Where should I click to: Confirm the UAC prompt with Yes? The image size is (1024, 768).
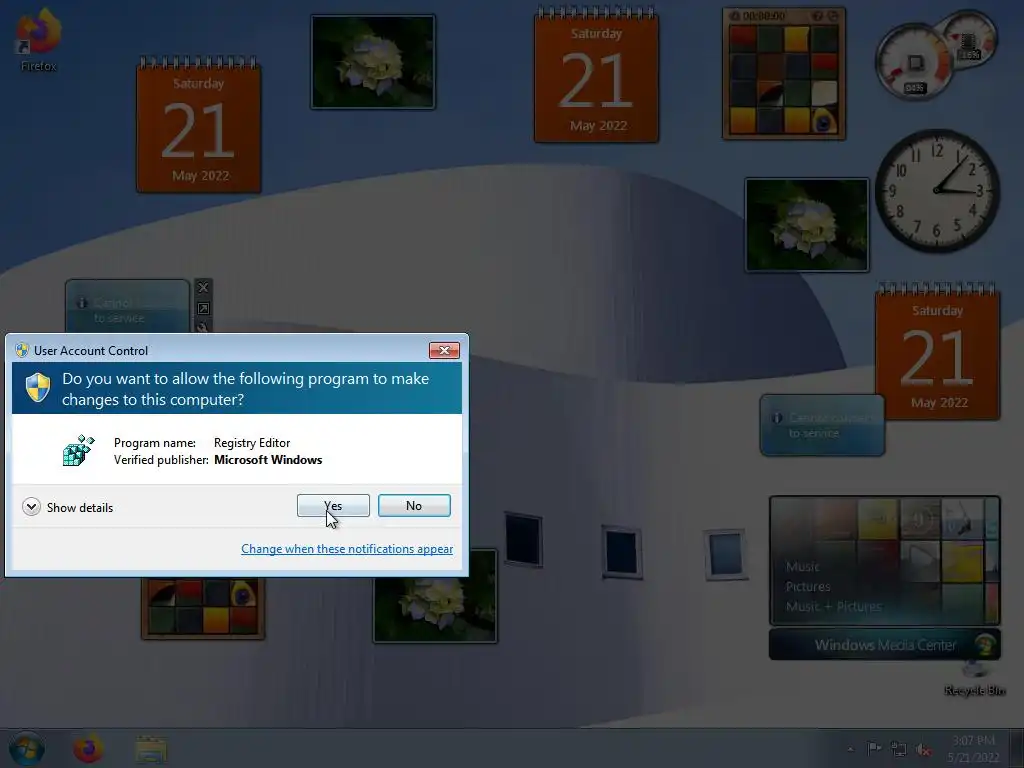333,505
